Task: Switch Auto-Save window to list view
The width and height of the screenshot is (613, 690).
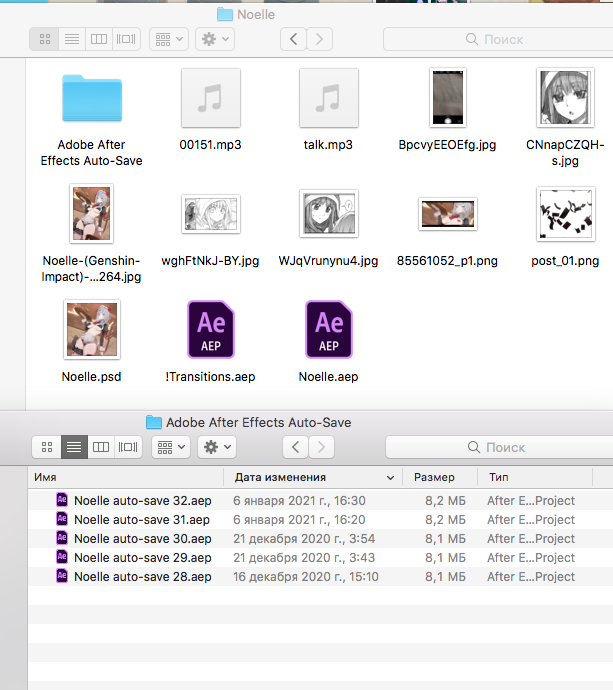Action: (x=74, y=447)
